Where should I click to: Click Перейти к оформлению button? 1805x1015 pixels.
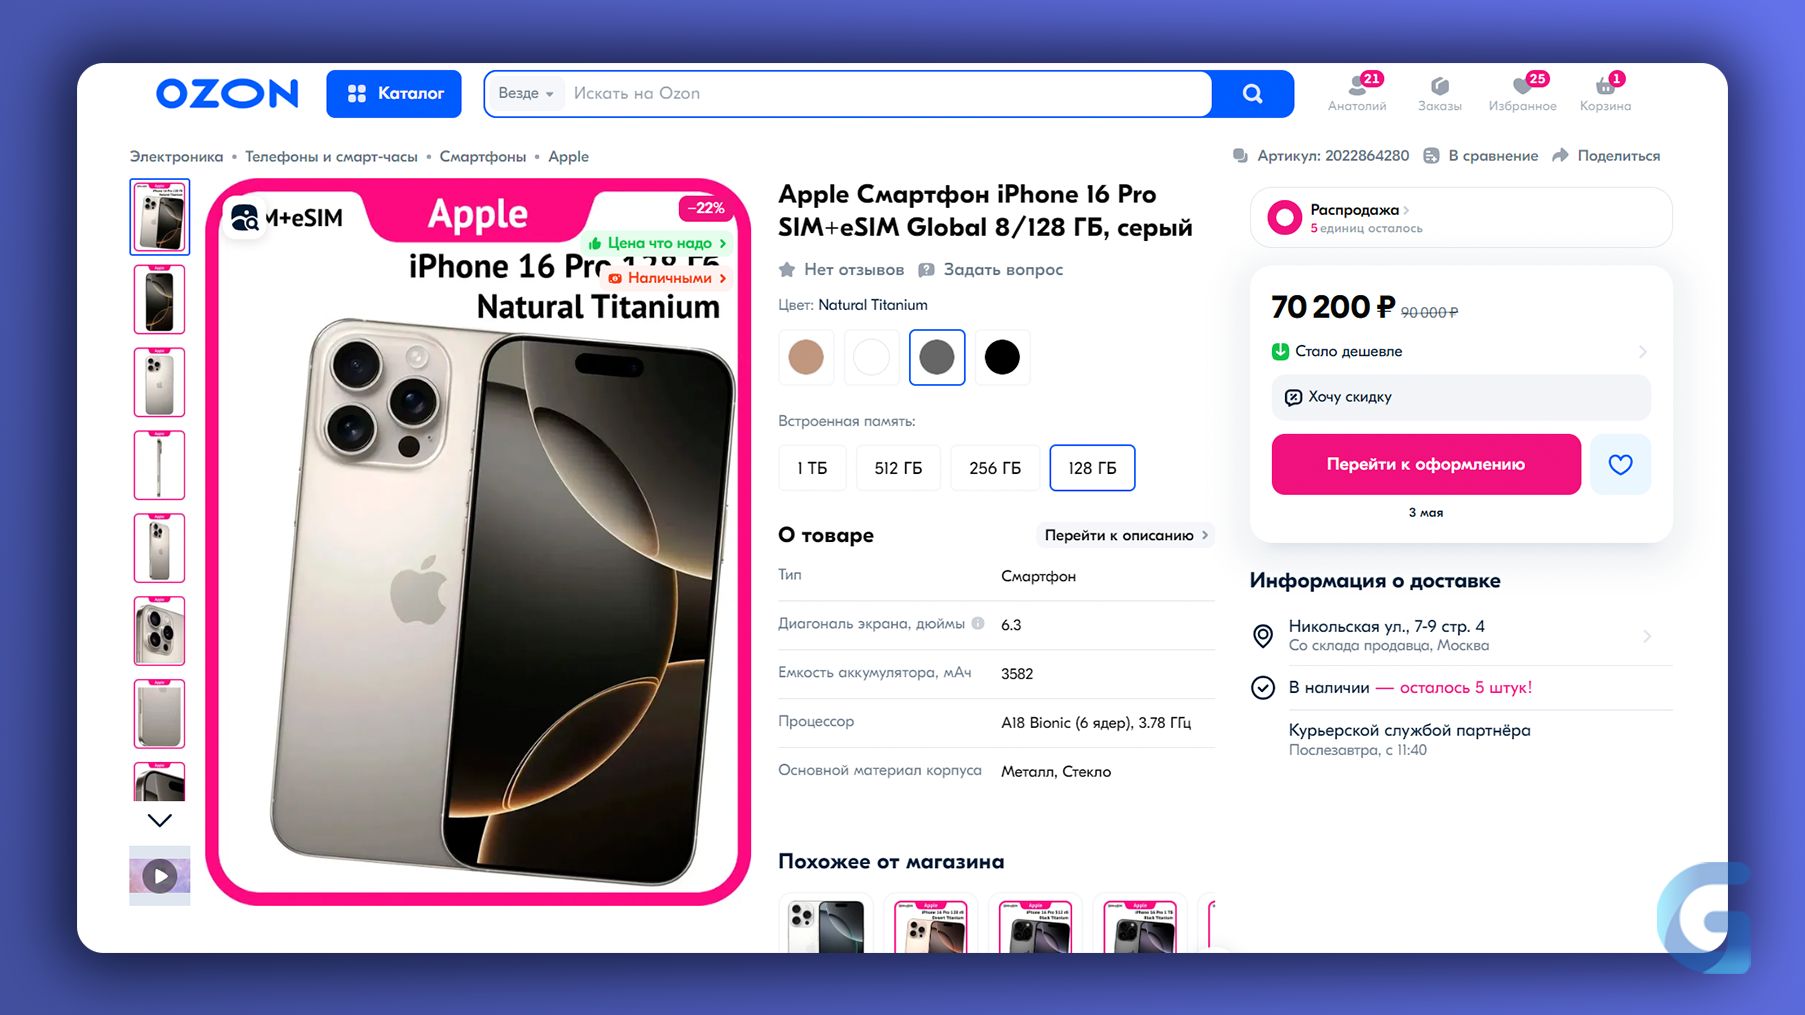[x=1426, y=464]
